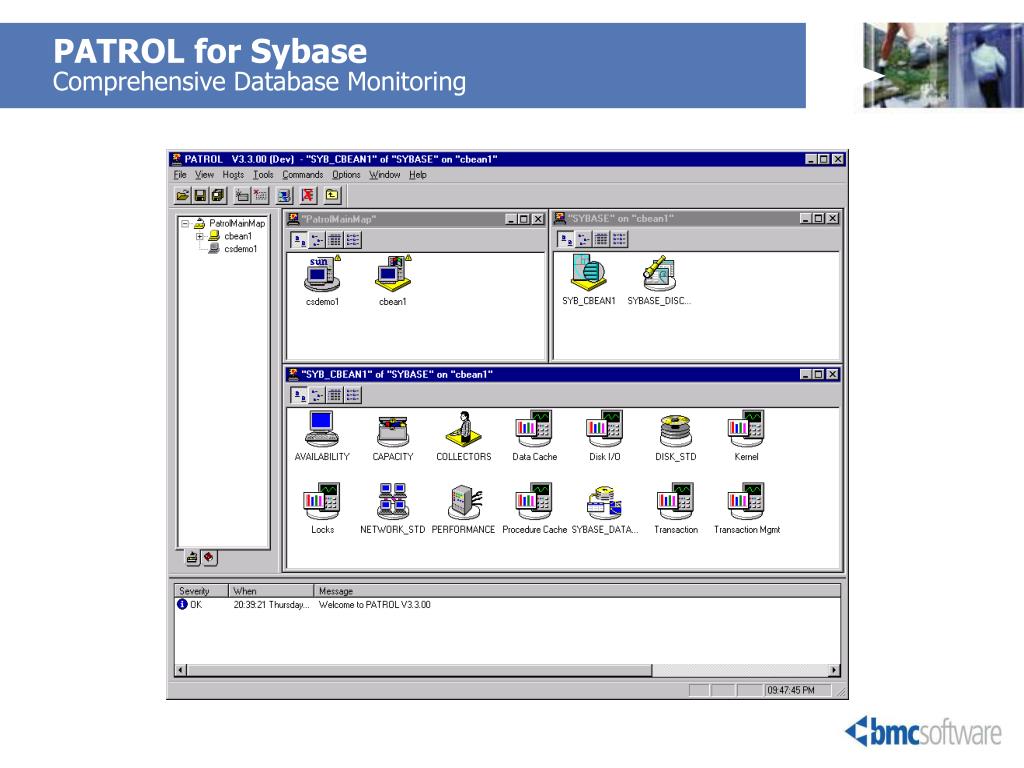Switch PatrolMainMap window to grid list view

click(334, 240)
